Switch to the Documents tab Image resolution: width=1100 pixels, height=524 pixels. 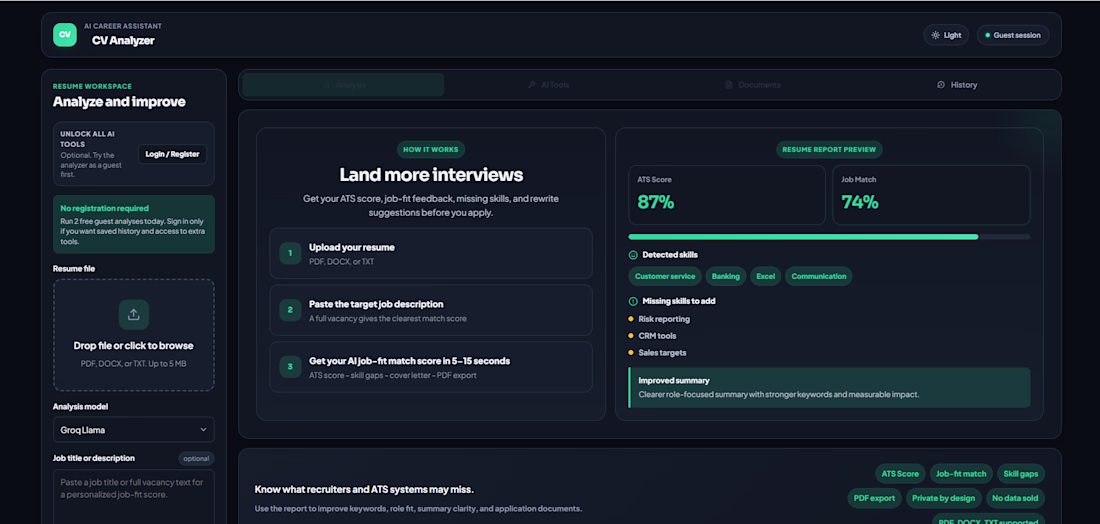(752, 85)
